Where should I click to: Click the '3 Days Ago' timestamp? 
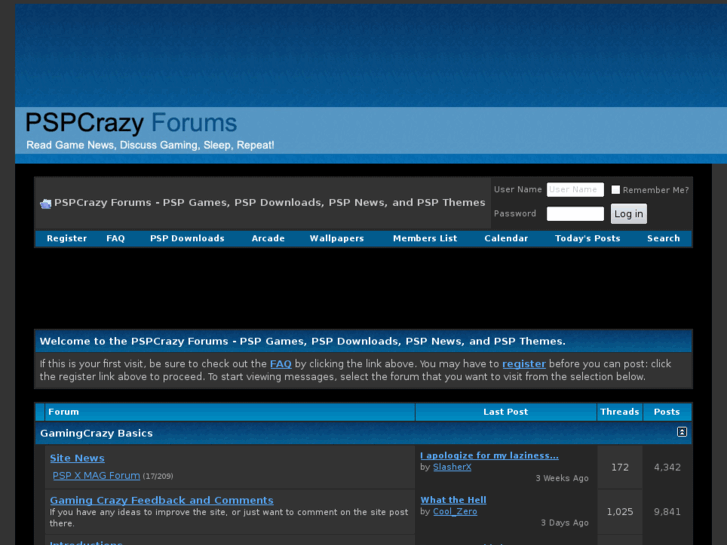pos(564,523)
